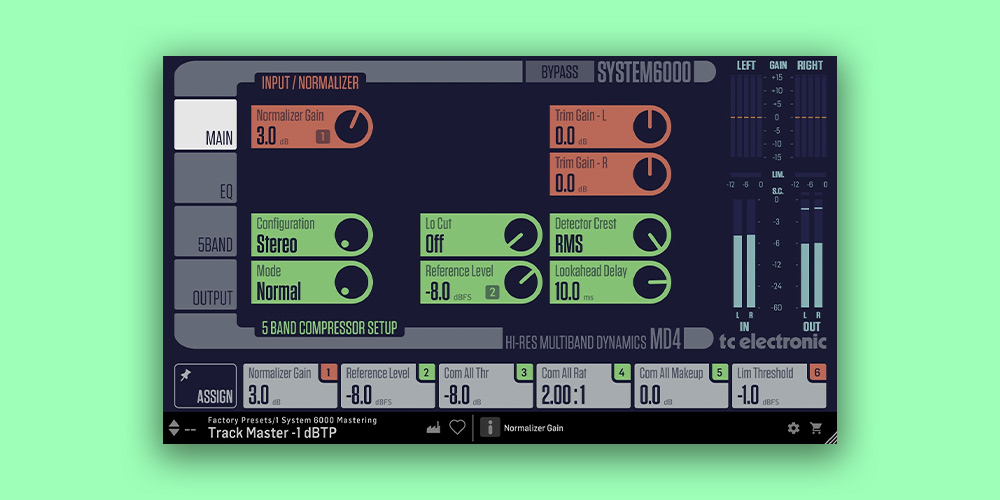1000x500 pixels.
Task: Select the Com All Rat assign slot
Action: tap(582, 386)
